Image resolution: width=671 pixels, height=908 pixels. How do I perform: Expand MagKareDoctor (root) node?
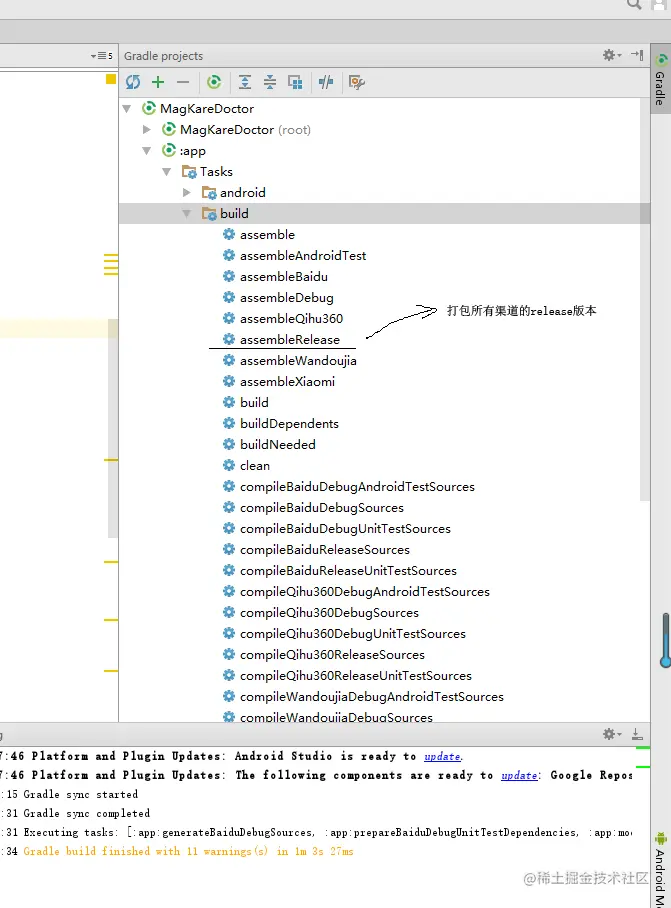tap(147, 130)
